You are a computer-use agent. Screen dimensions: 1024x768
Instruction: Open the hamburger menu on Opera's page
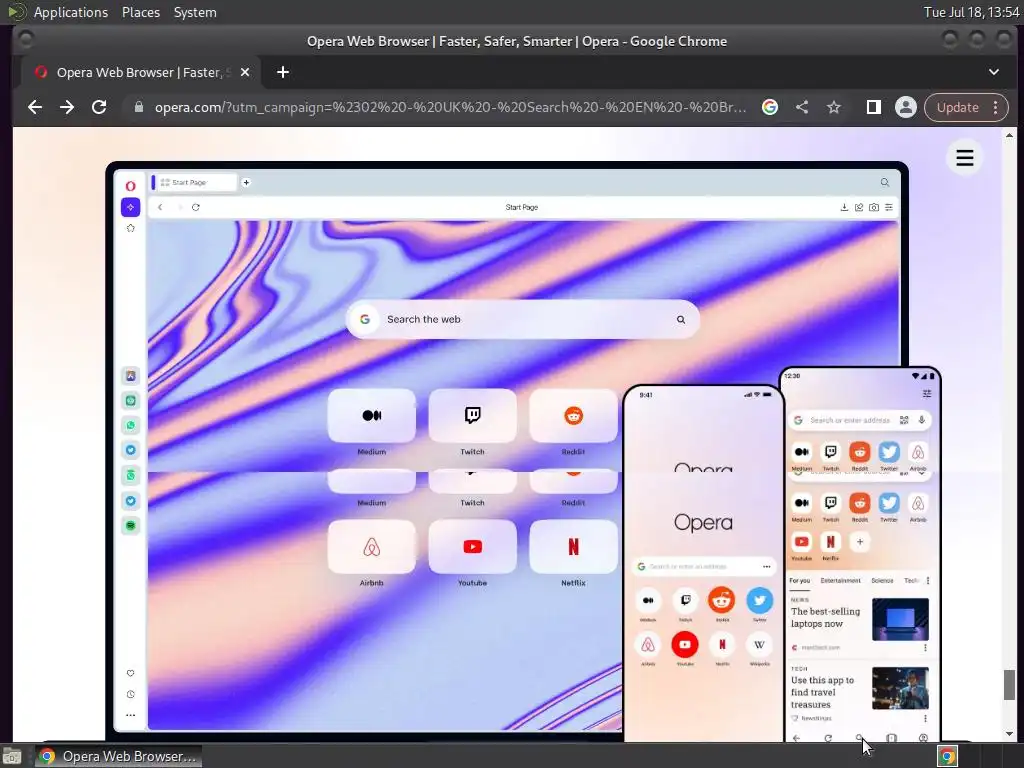(965, 158)
